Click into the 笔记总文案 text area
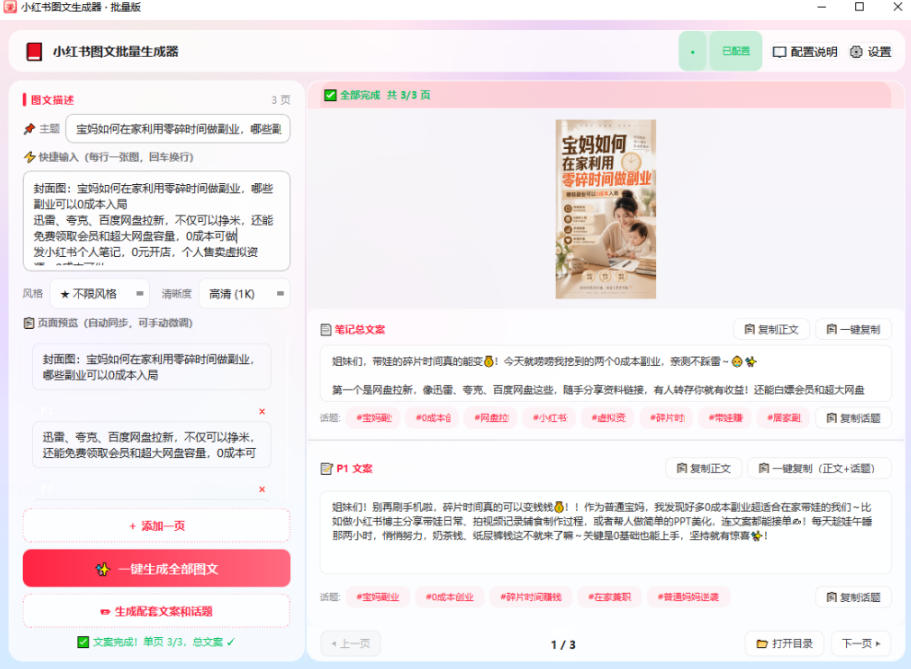Viewport: 911px width, 669px height. pos(605,374)
